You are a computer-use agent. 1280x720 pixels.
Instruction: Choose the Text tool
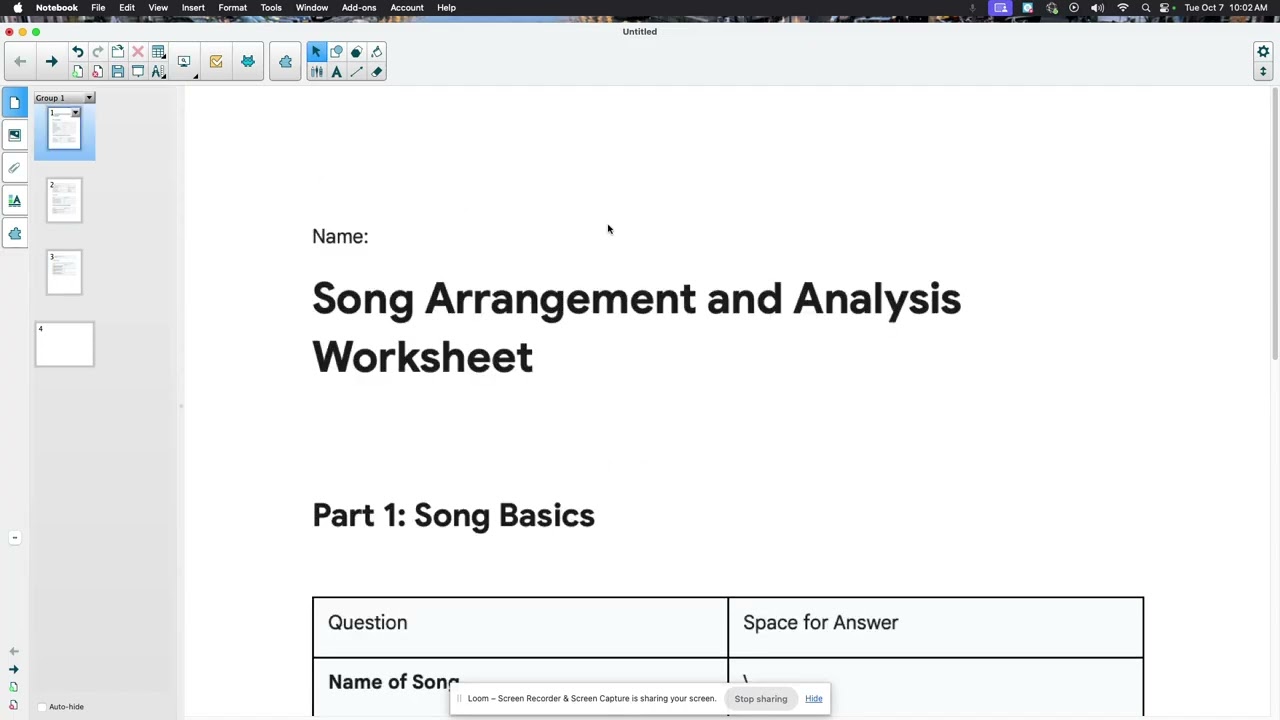tap(336, 72)
